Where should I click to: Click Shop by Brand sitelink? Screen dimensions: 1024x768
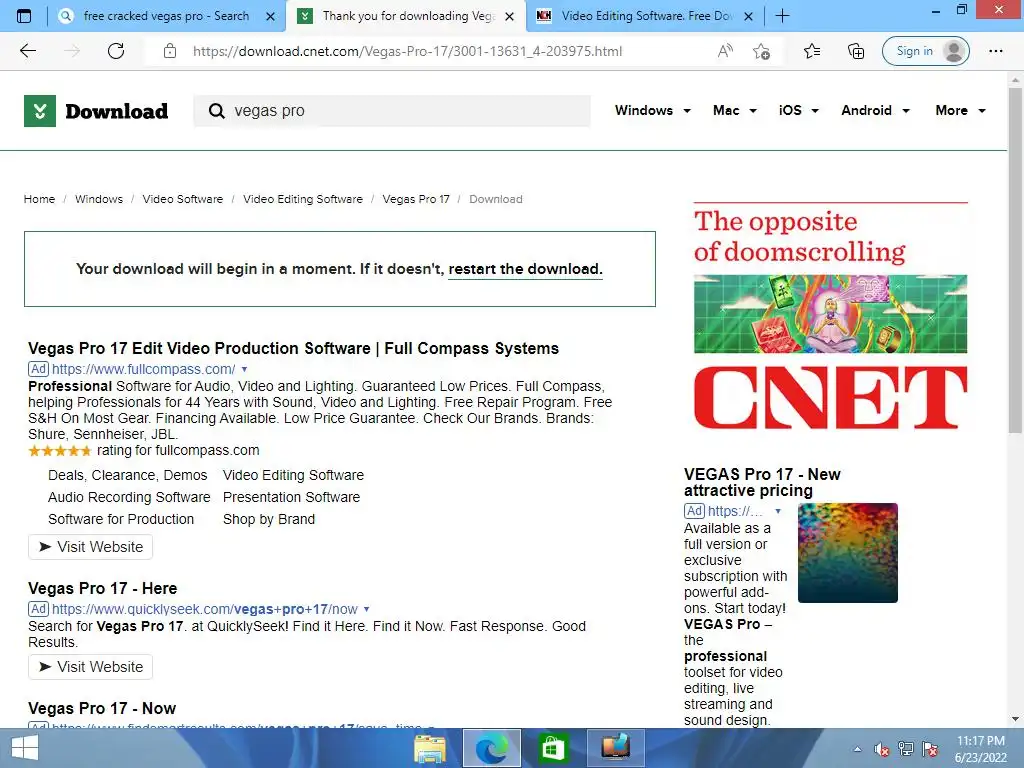point(269,519)
